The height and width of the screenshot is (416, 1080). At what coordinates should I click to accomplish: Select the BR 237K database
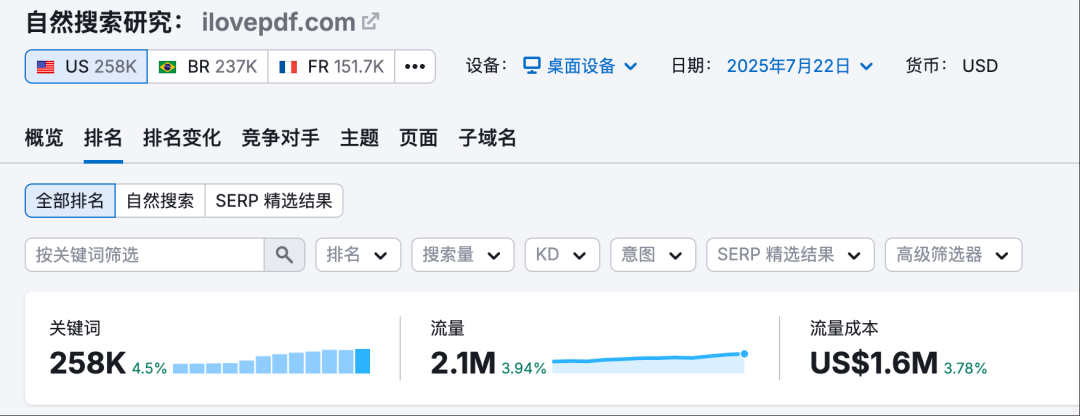(207, 67)
